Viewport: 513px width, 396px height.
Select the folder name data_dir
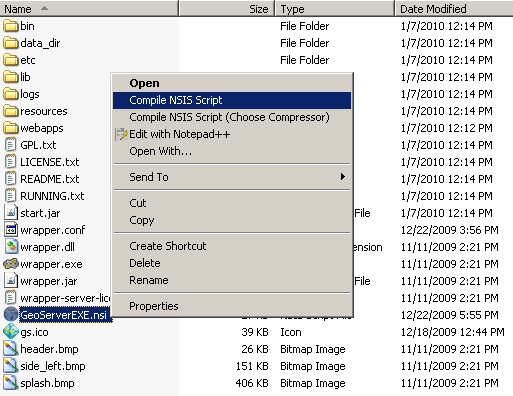click(x=40, y=43)
